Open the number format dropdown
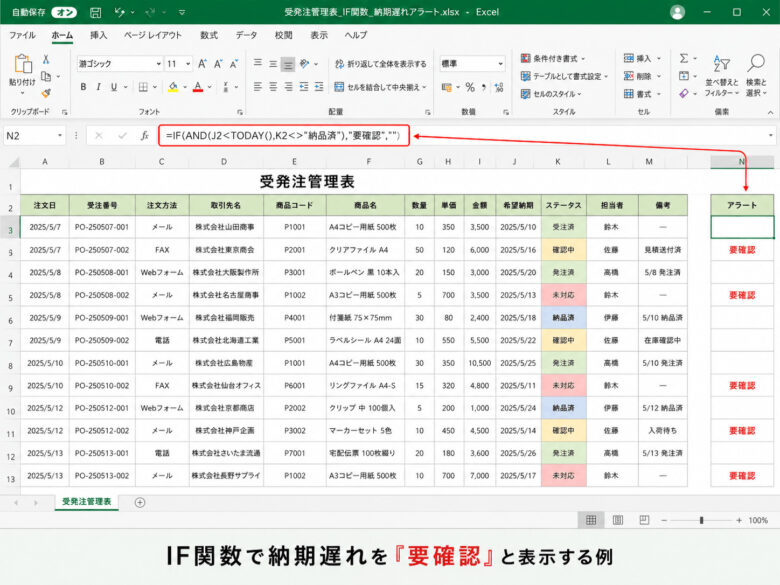 click(x=500, y=64)
